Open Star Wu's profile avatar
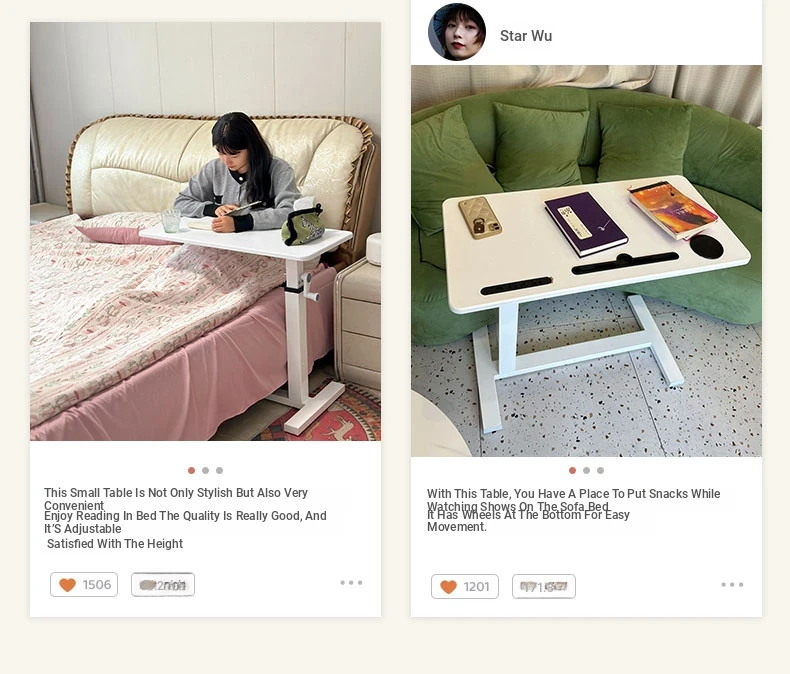 coord(457,32)
